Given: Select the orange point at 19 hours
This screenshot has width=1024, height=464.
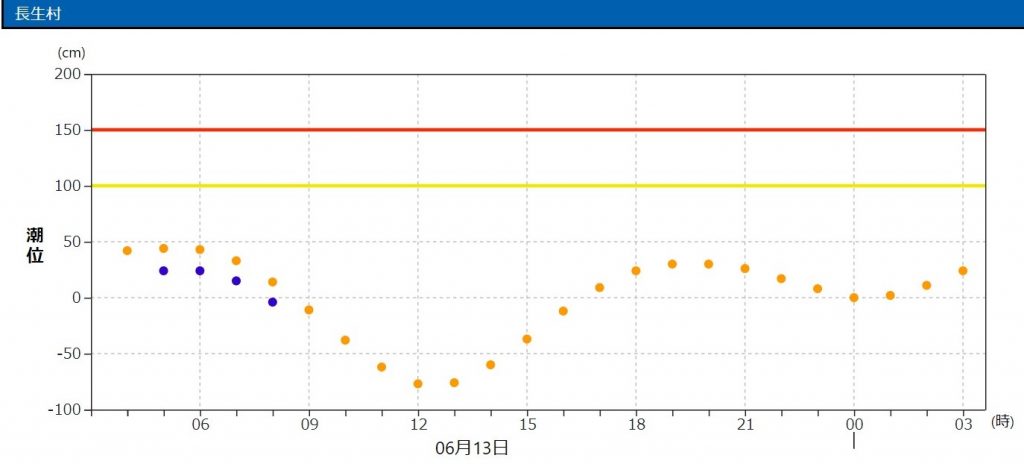Looking at the screenshot, I should pyautogui.click(x=672, y=264).
